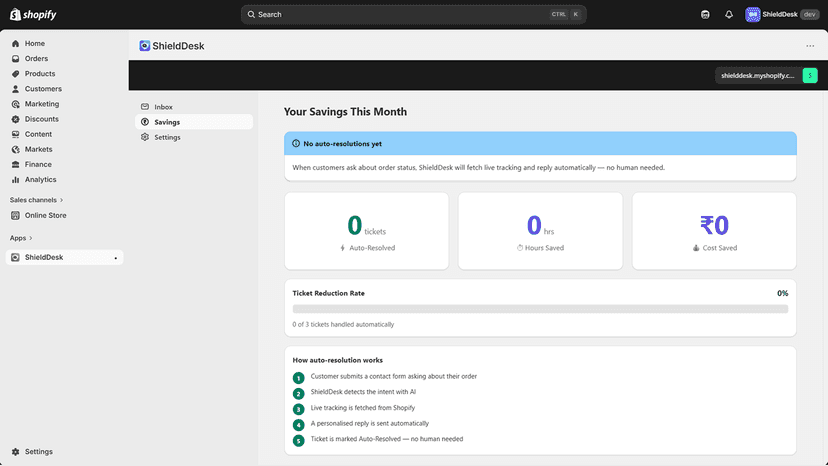Click the bottom Settings gear icon
Viewport: 828px width, 466px height.
pyautogui.click(x=15, y=452)
